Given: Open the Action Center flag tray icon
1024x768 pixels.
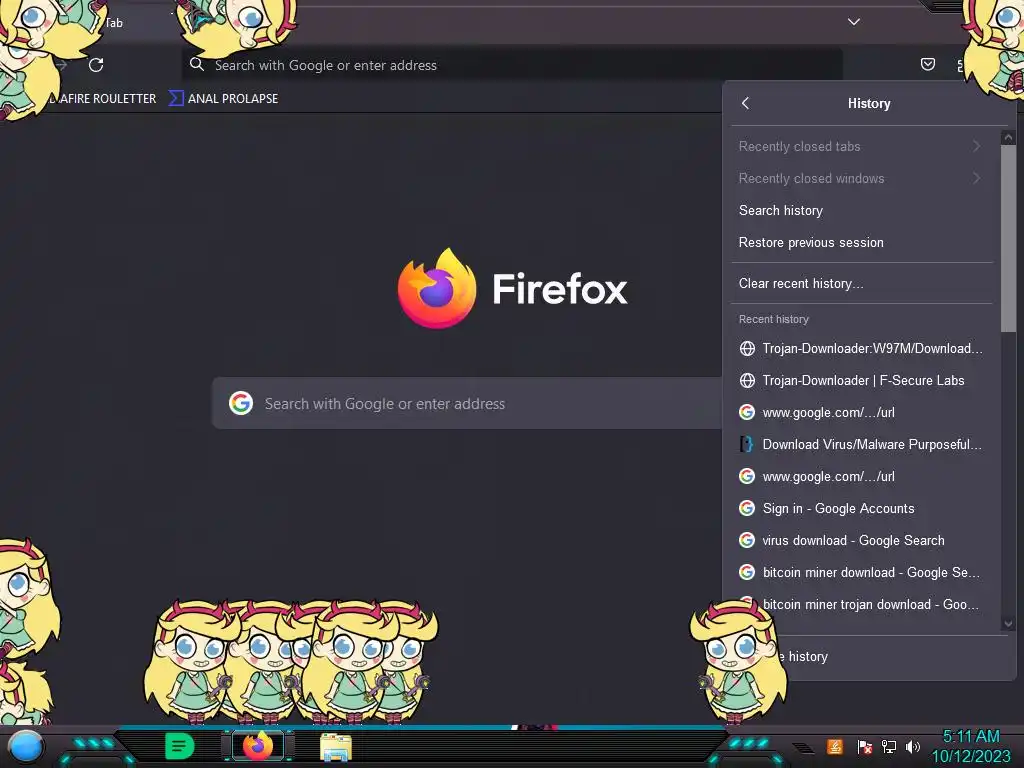Looking at the screenshot, I should pos(864,746).
